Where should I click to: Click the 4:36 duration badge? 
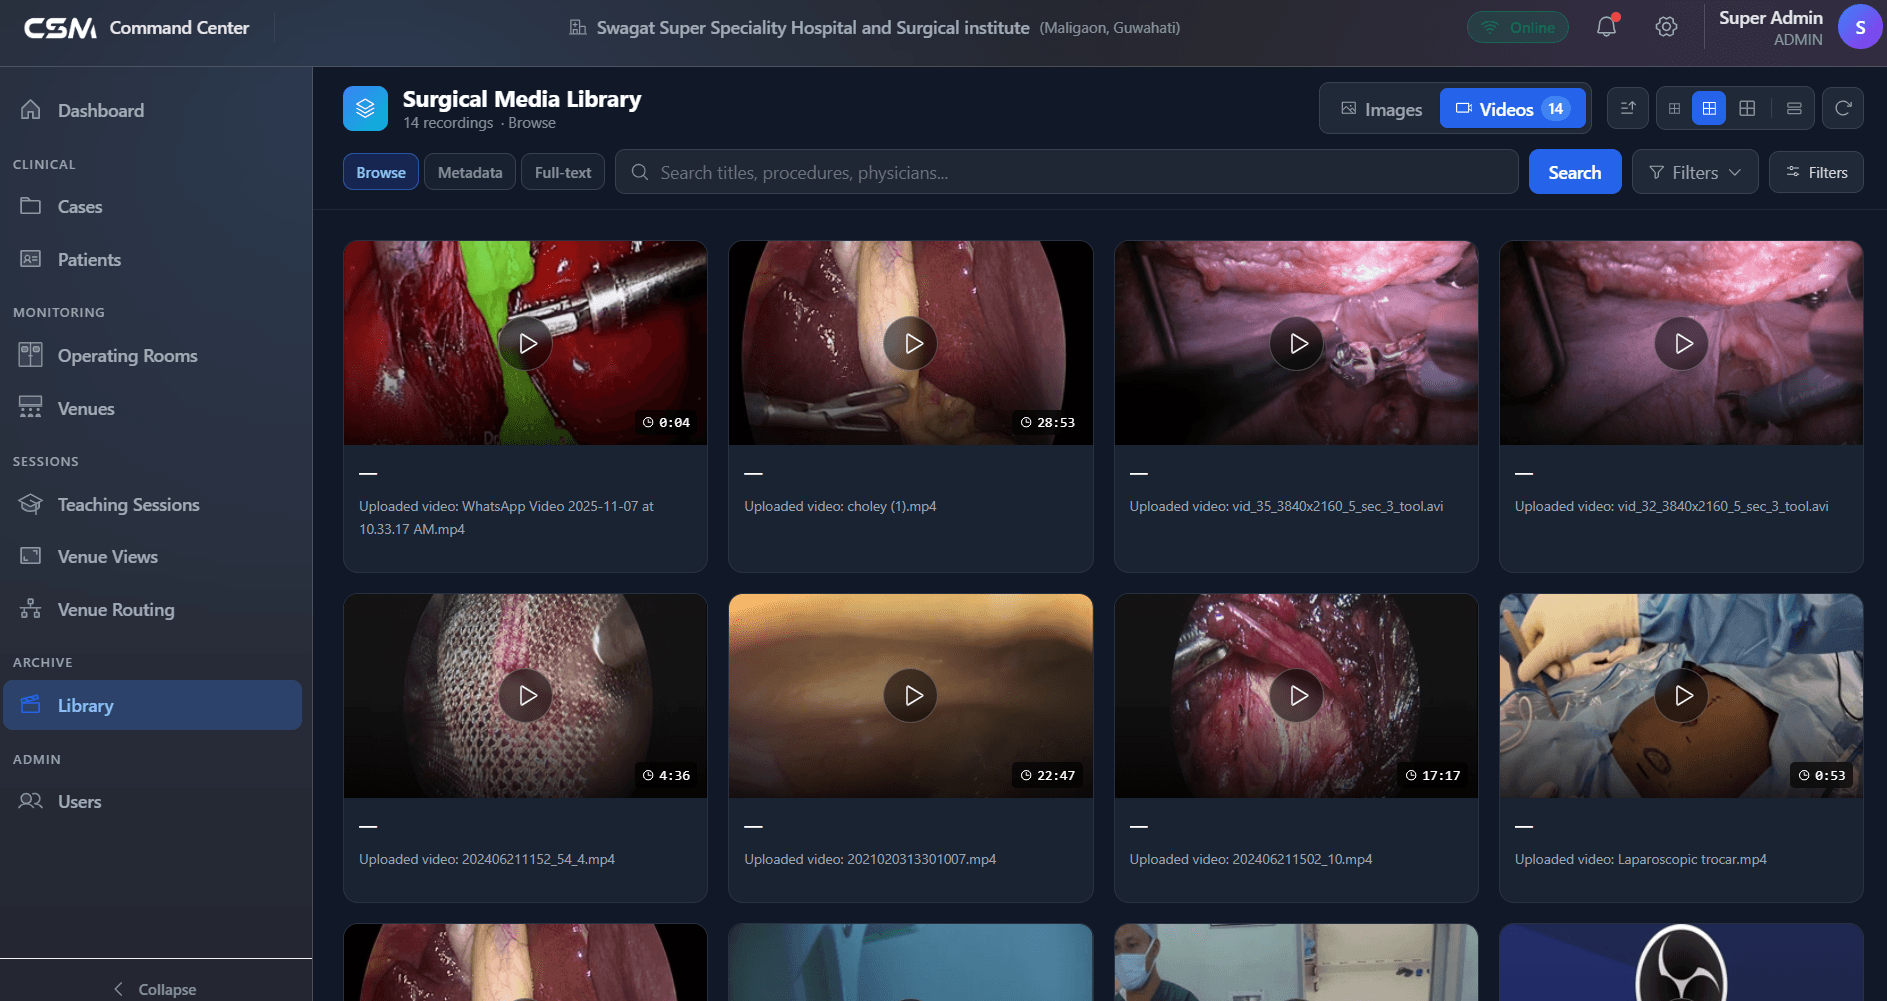point(666,775)
